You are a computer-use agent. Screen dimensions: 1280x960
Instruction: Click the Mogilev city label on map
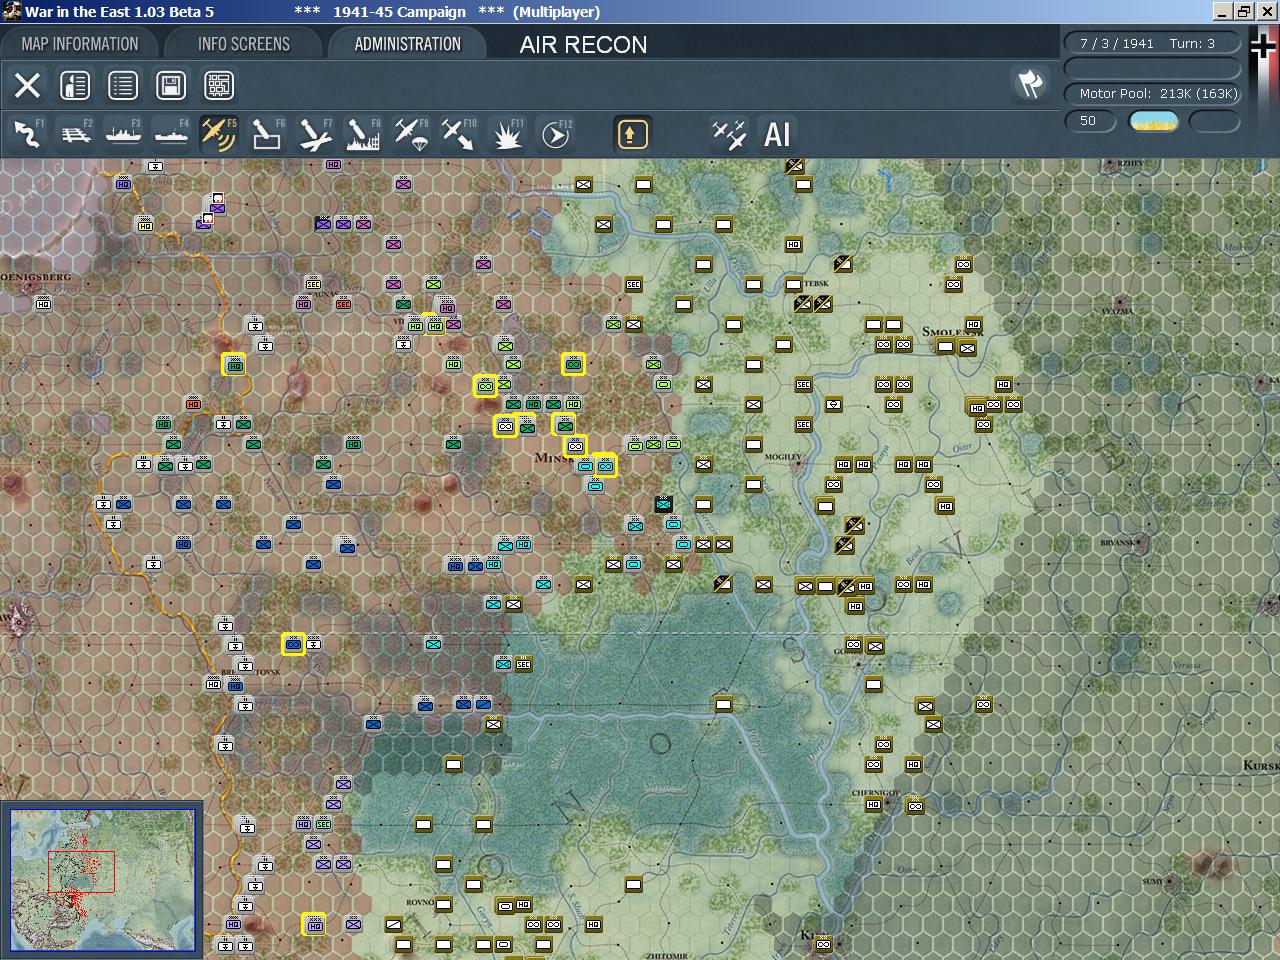(x=782, y=456)
